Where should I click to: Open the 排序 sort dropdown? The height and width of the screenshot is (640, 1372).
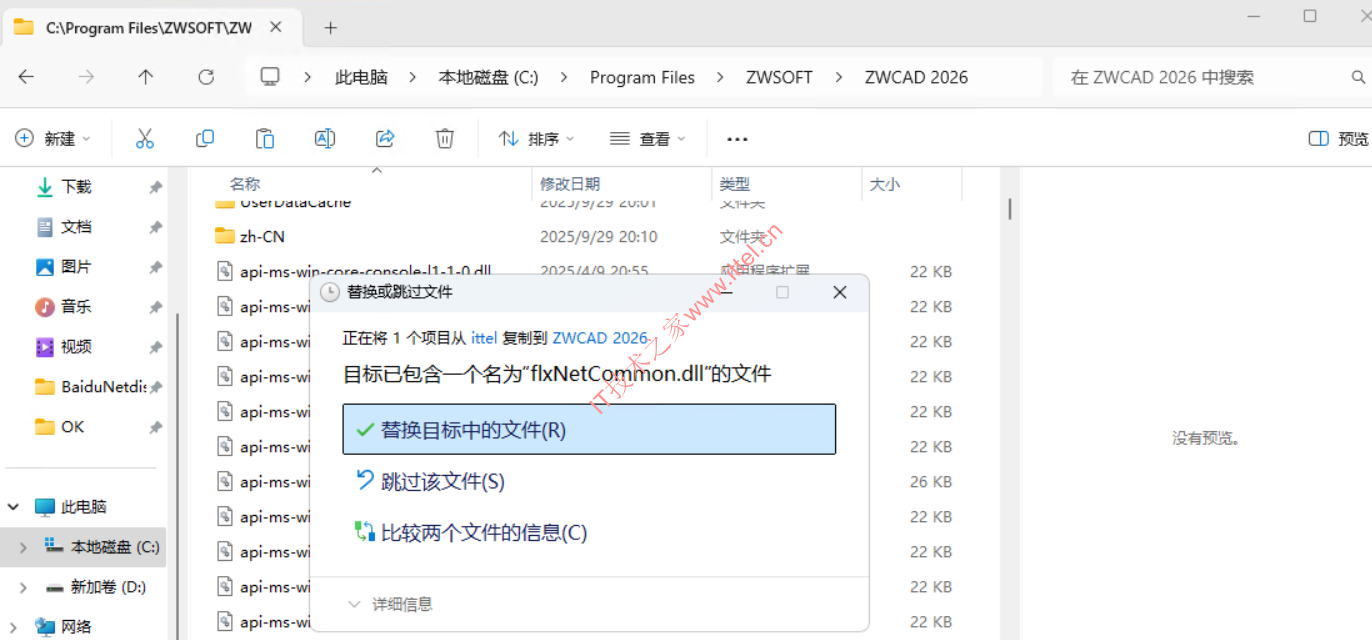[x=537, y=139]
